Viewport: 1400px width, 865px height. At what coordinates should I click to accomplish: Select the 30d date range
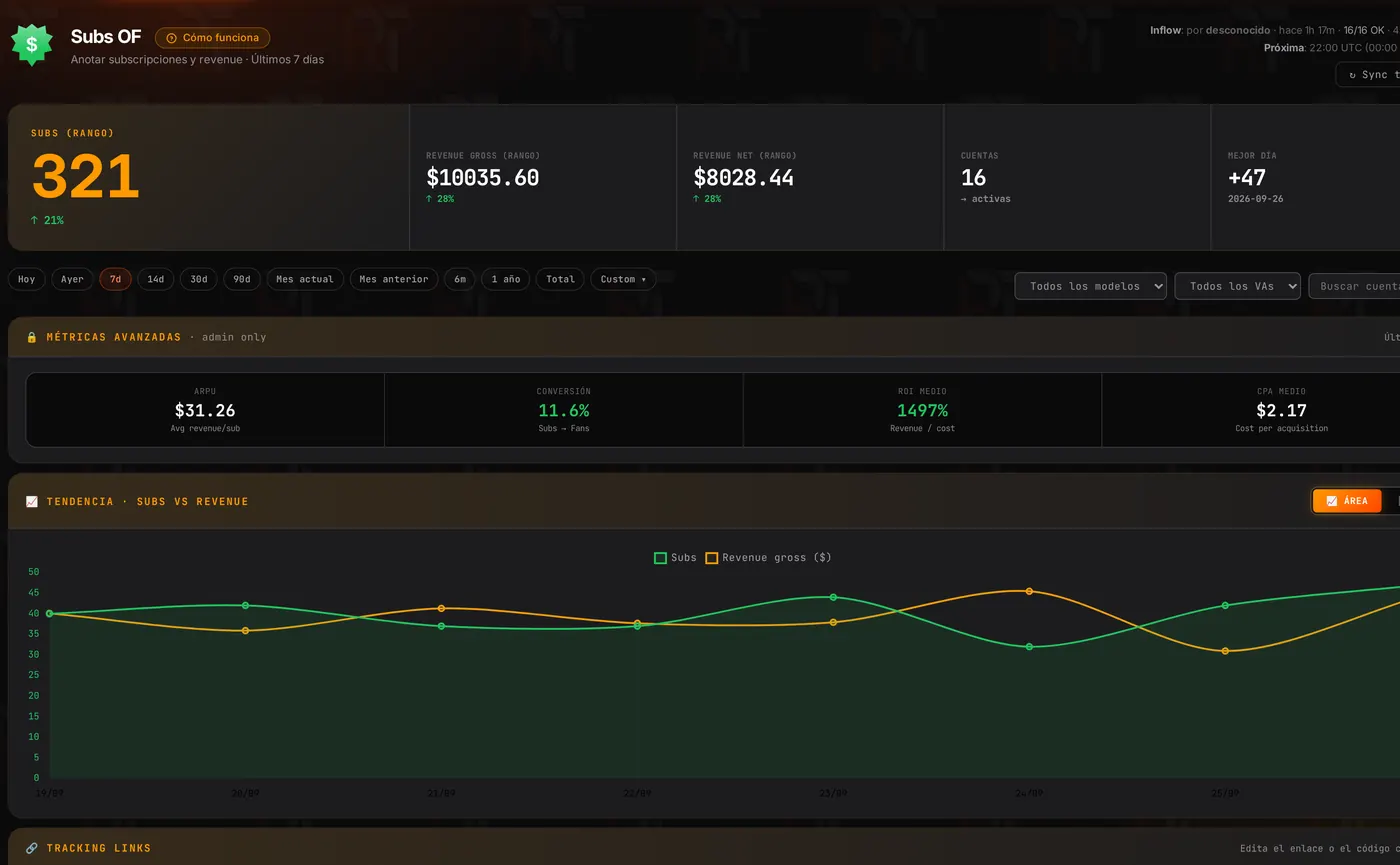(x=199, y=279)
